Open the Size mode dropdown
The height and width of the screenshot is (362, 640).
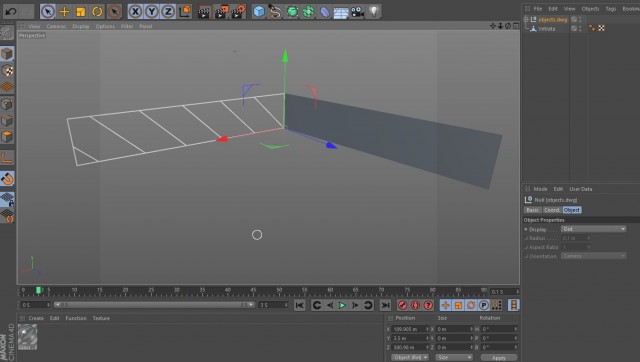[x=454, y=357]
